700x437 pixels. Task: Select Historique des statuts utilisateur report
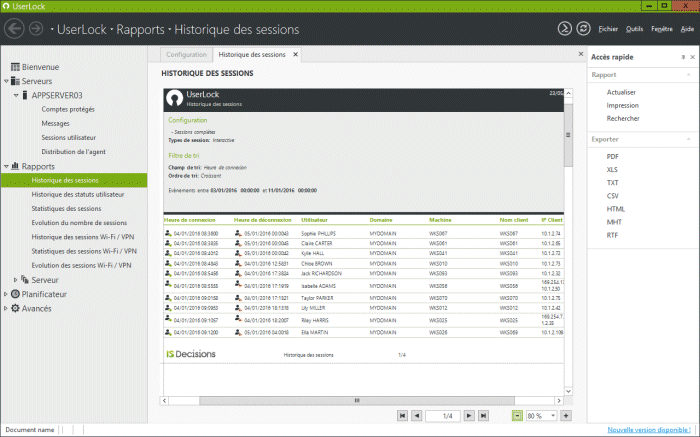78,195
